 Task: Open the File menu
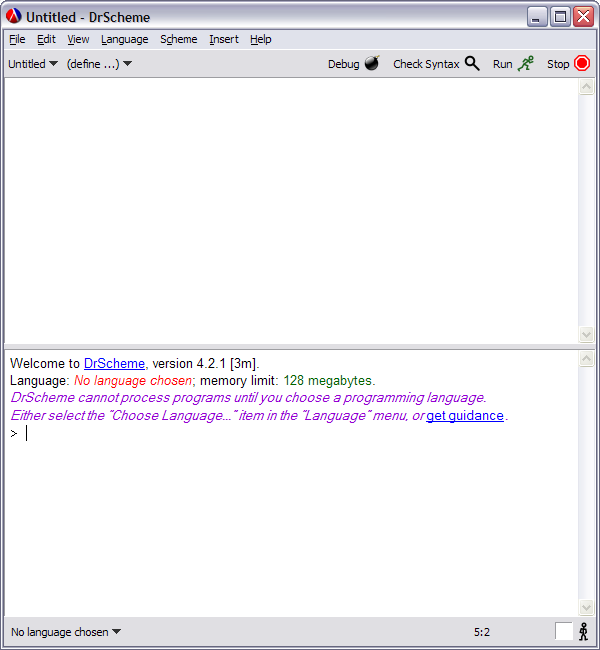(x=17, y=39)
